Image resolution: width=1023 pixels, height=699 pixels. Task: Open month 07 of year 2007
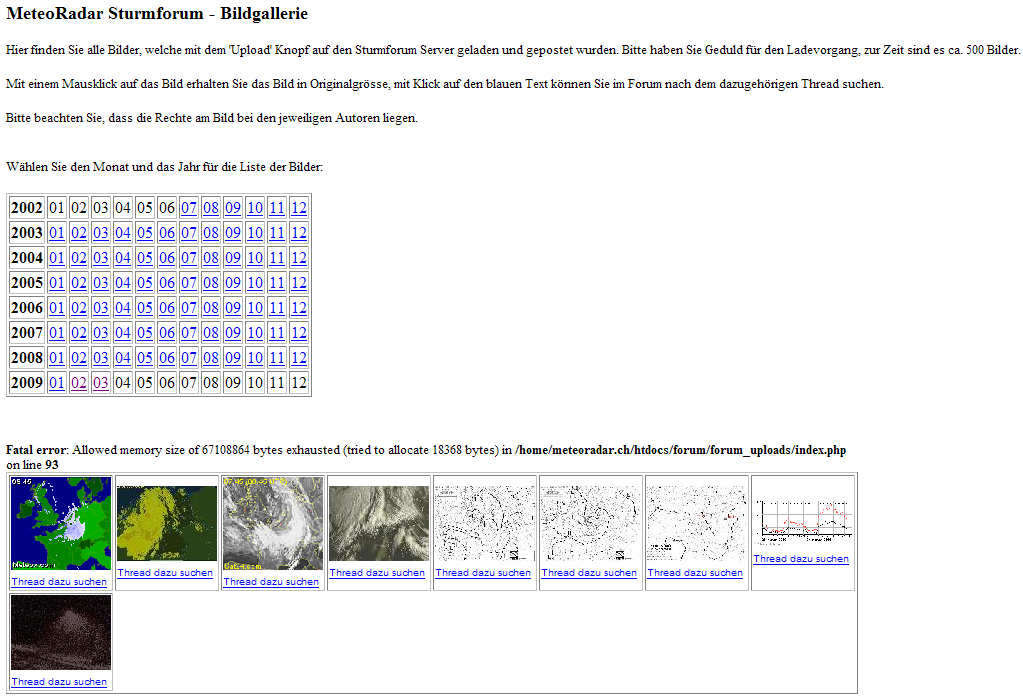pos(189,333)
